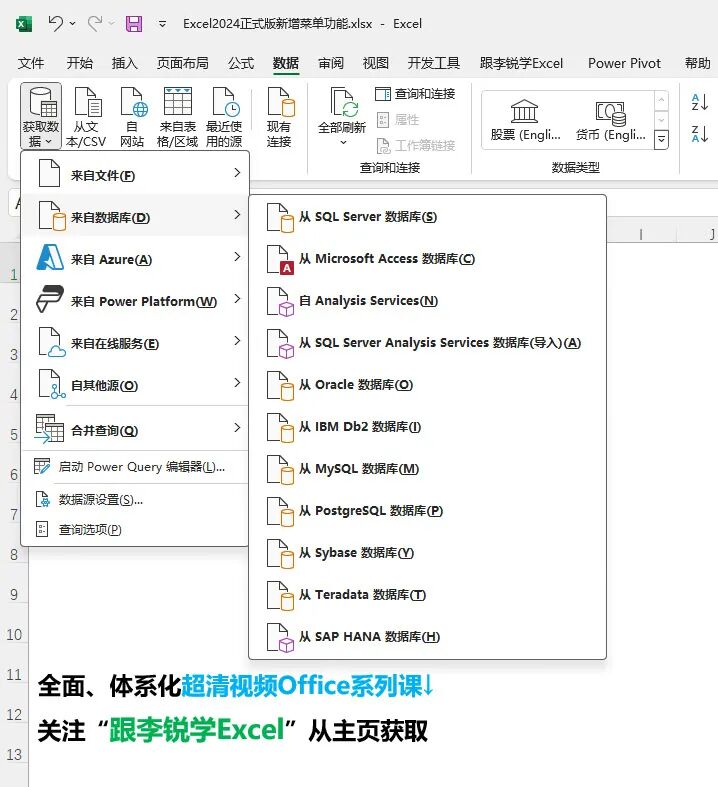Save the workbook with purple disk icon
This screenshot has width=718, height=787.
(134, 24)
